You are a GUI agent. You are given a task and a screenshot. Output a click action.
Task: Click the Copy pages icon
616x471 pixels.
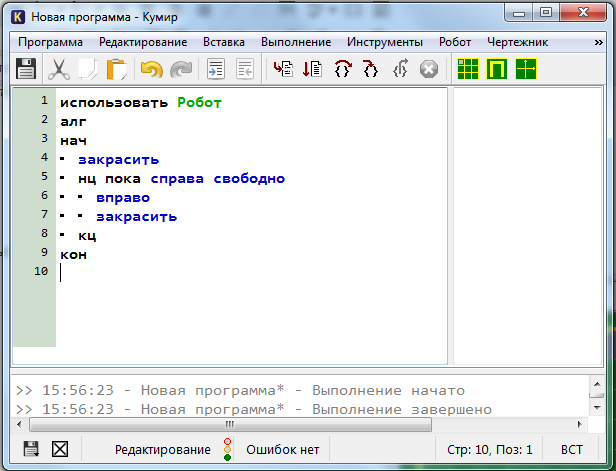point(88,69)
